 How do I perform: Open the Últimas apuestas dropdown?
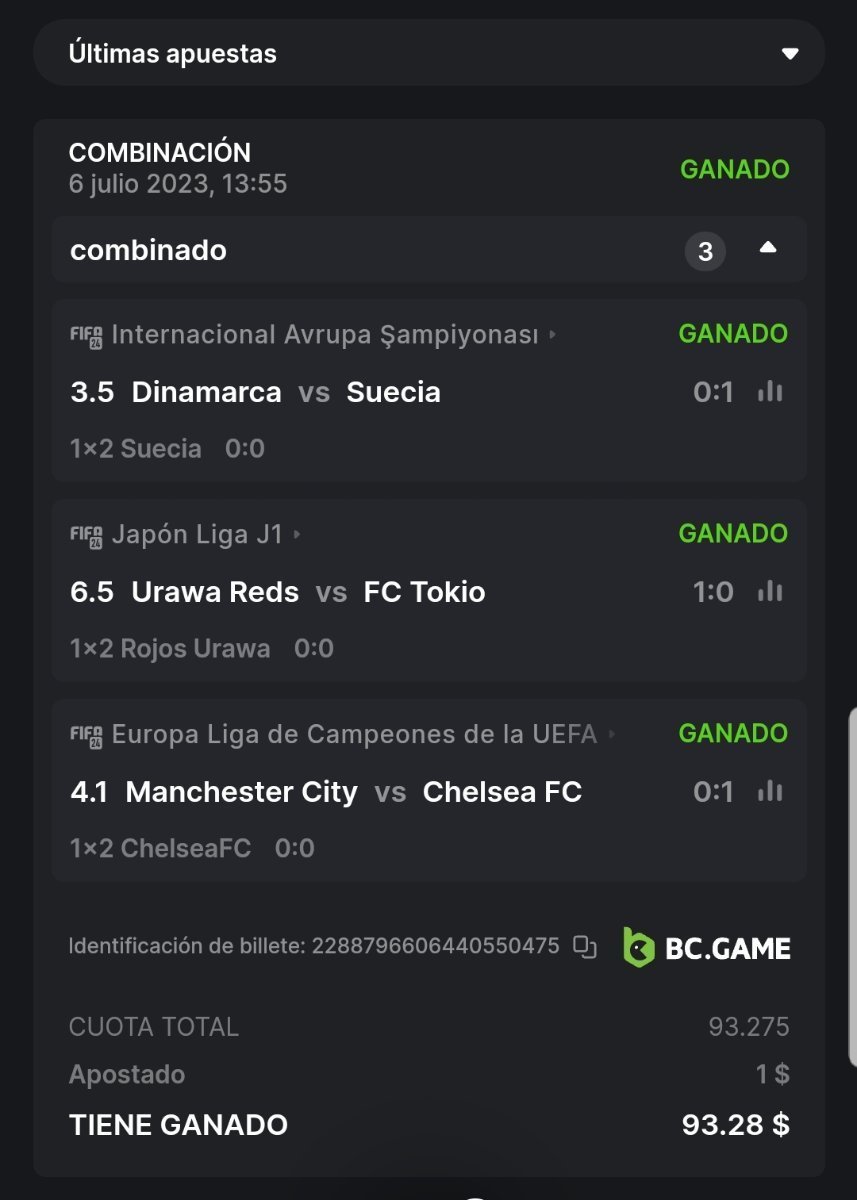(x=790, y=53)
